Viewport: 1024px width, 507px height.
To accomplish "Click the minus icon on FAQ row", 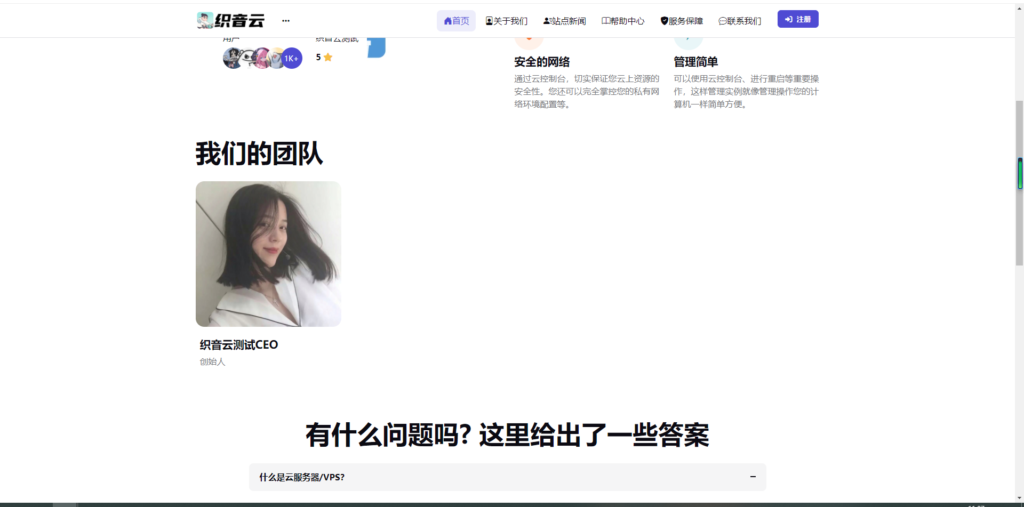I will pyautogui.click(x=753, y=477).
